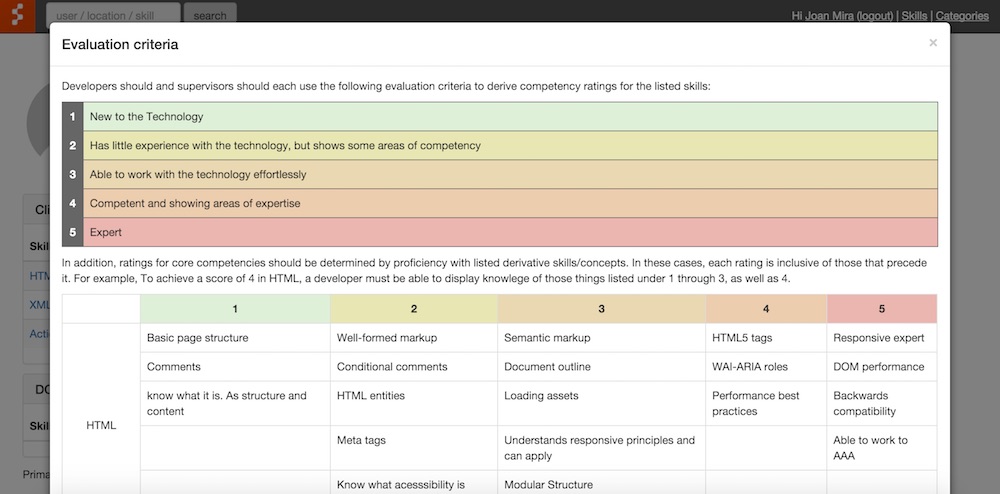Click the 'Semantic markup' table cell

point(547,338)
